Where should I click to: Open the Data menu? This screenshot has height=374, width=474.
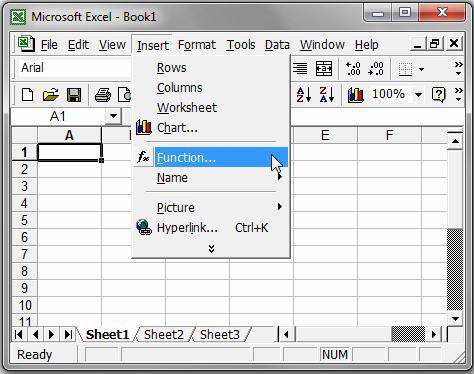(x=277, y=45)
